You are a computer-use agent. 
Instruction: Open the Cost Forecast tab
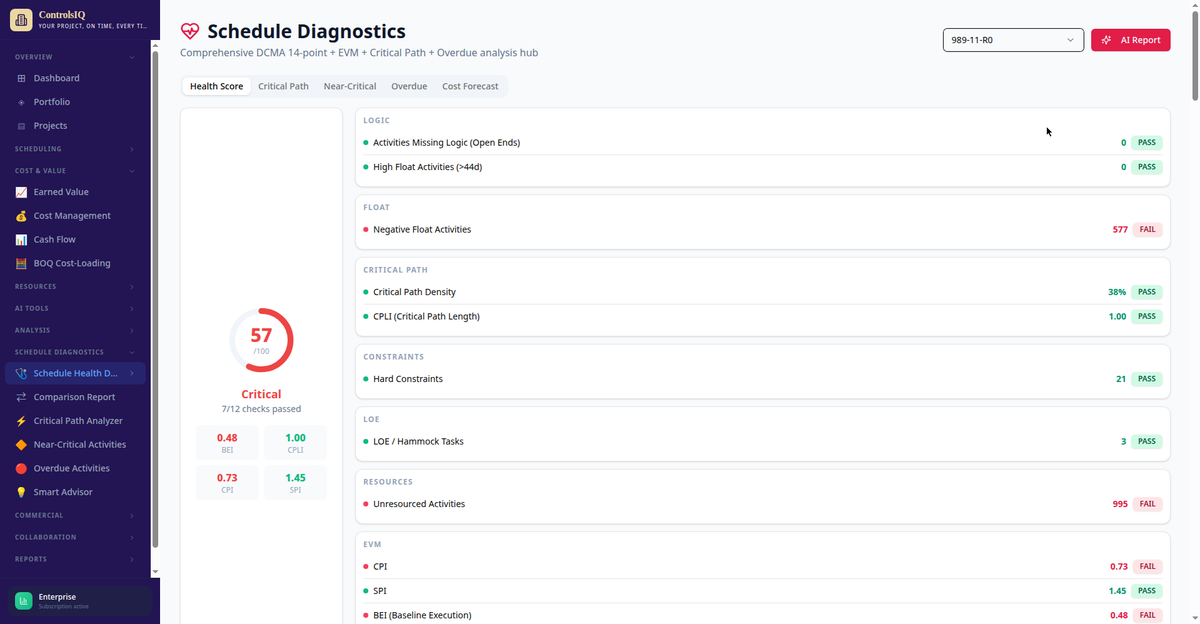(x=470, y=87)
